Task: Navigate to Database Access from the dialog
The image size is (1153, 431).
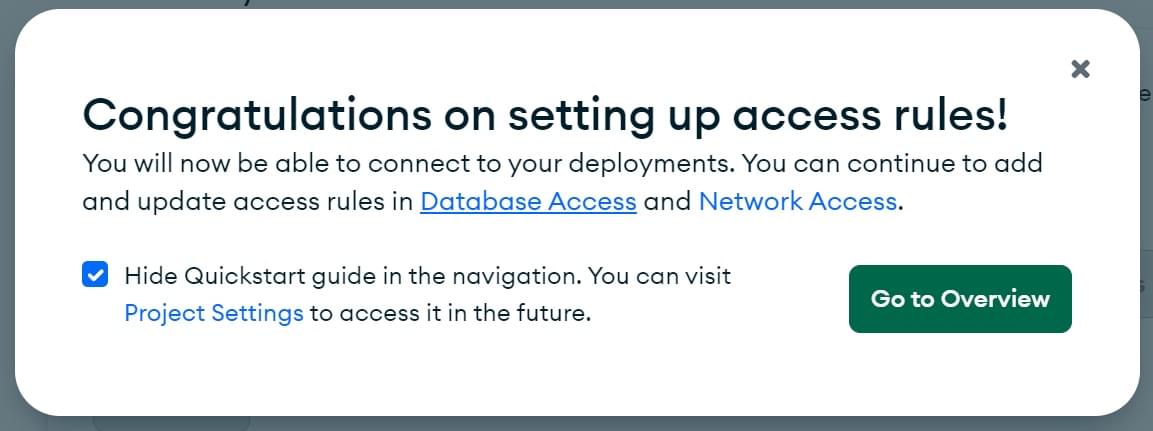Action: click(528, 201)
